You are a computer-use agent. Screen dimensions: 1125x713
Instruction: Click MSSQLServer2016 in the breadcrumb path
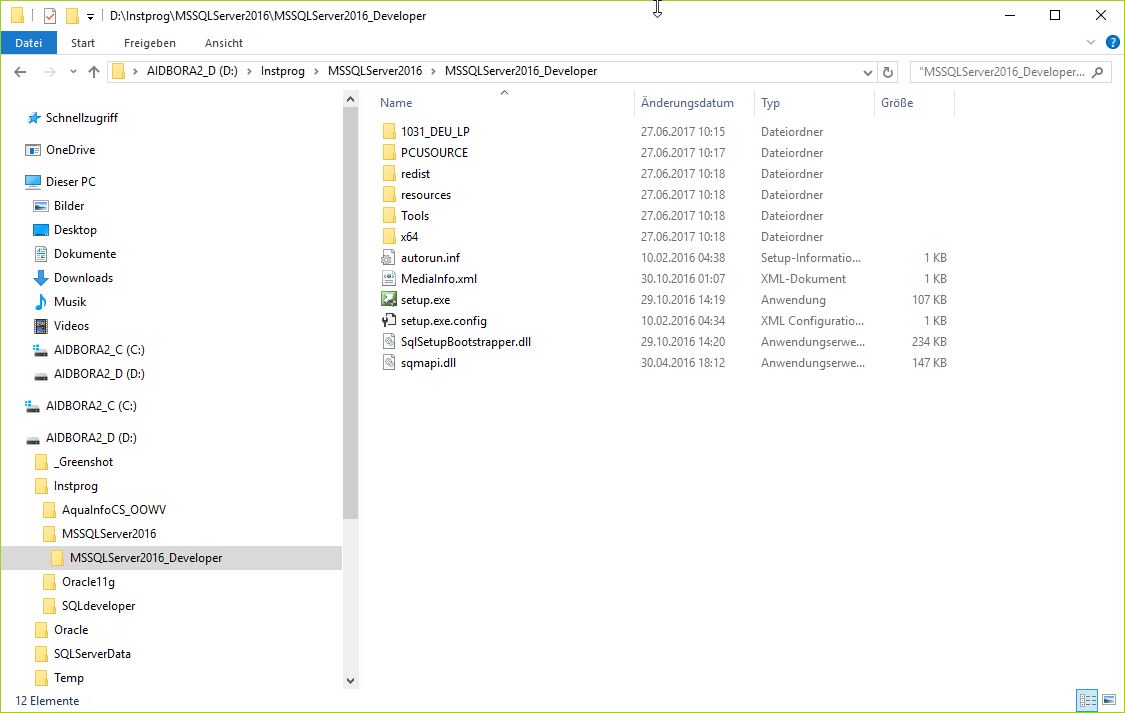[x=375, y=71]
